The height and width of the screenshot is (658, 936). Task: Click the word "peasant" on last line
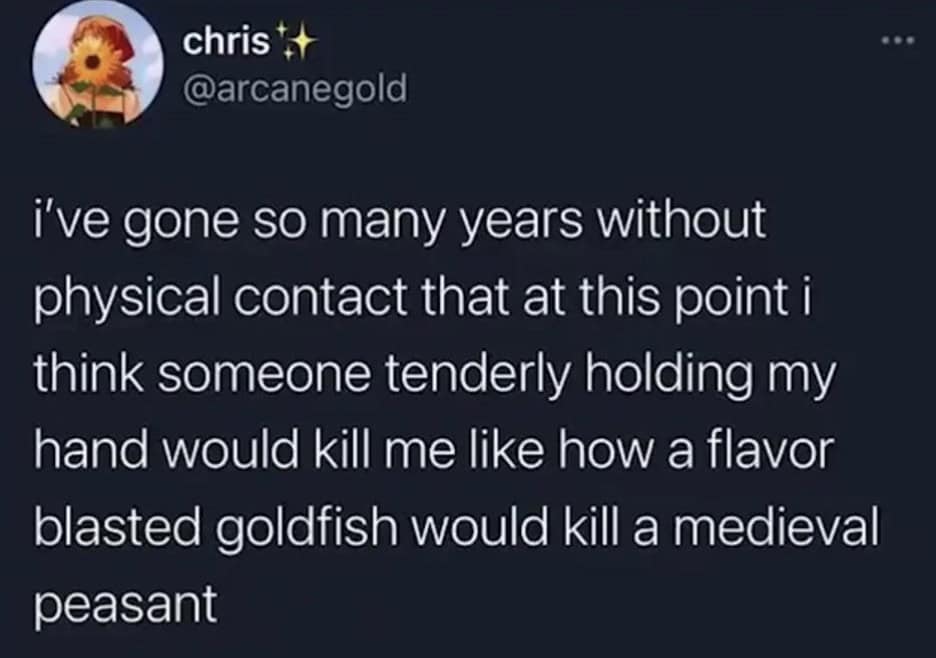pyautogui.click(x=125, y=604)
